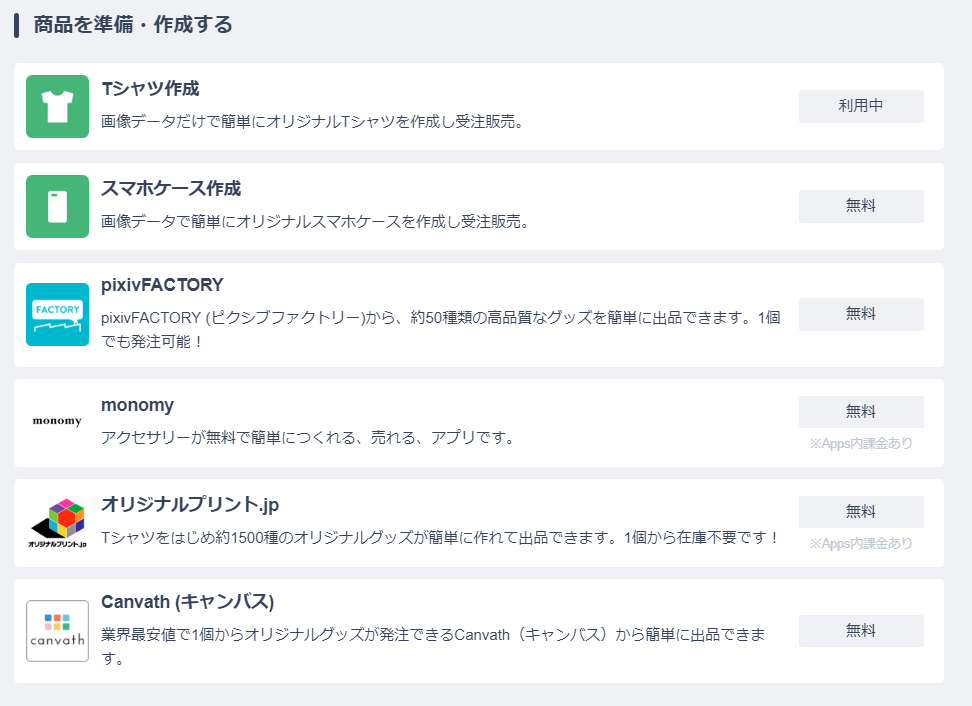Click the 無料 button for オリジナルプリント.jp
Viewport: 972px width, 706px height.
[861, 511]
